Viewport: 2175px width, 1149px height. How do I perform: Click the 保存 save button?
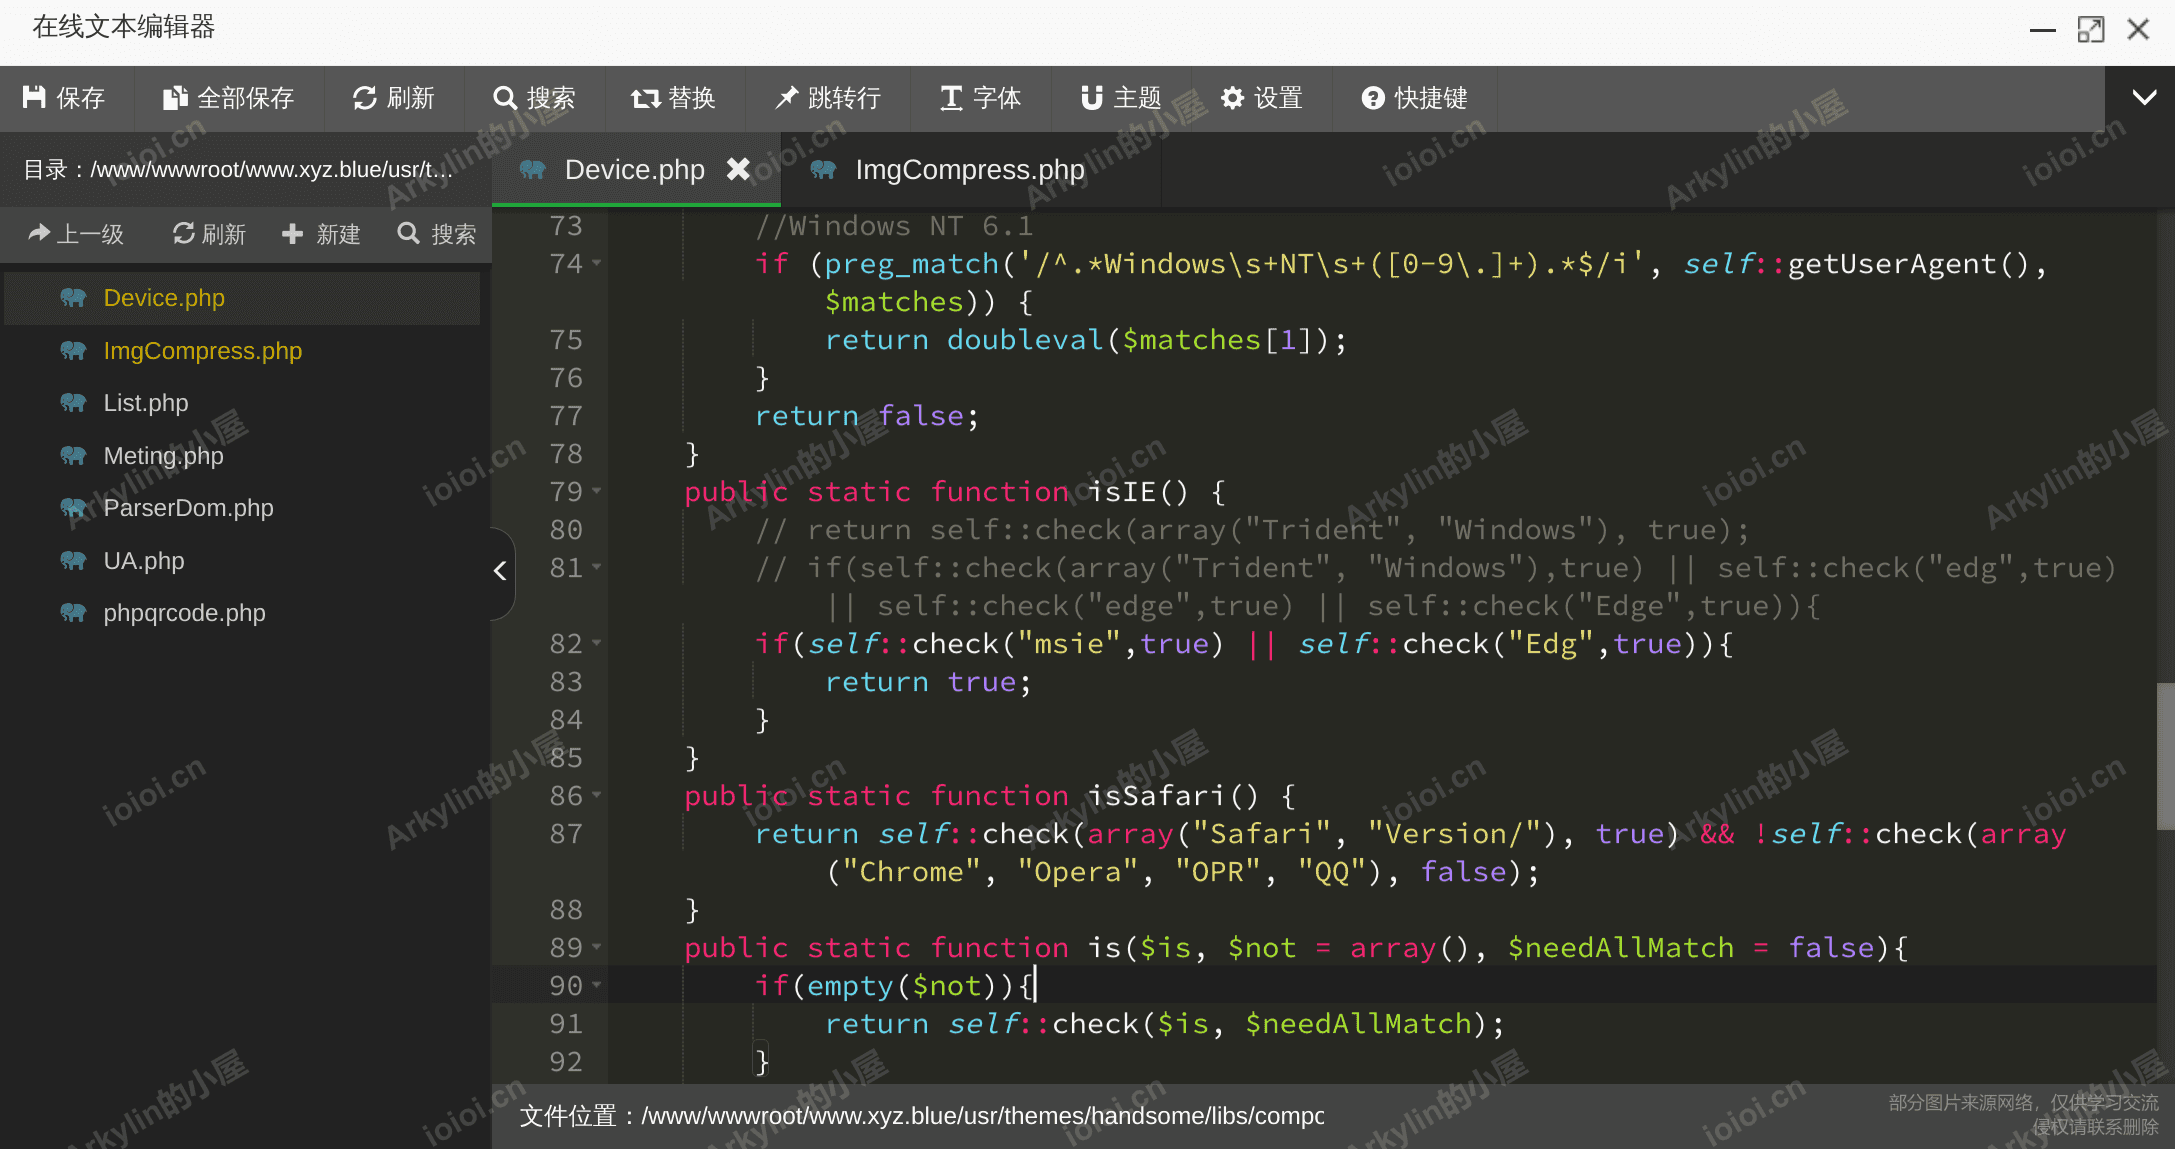tap(64, 98)
